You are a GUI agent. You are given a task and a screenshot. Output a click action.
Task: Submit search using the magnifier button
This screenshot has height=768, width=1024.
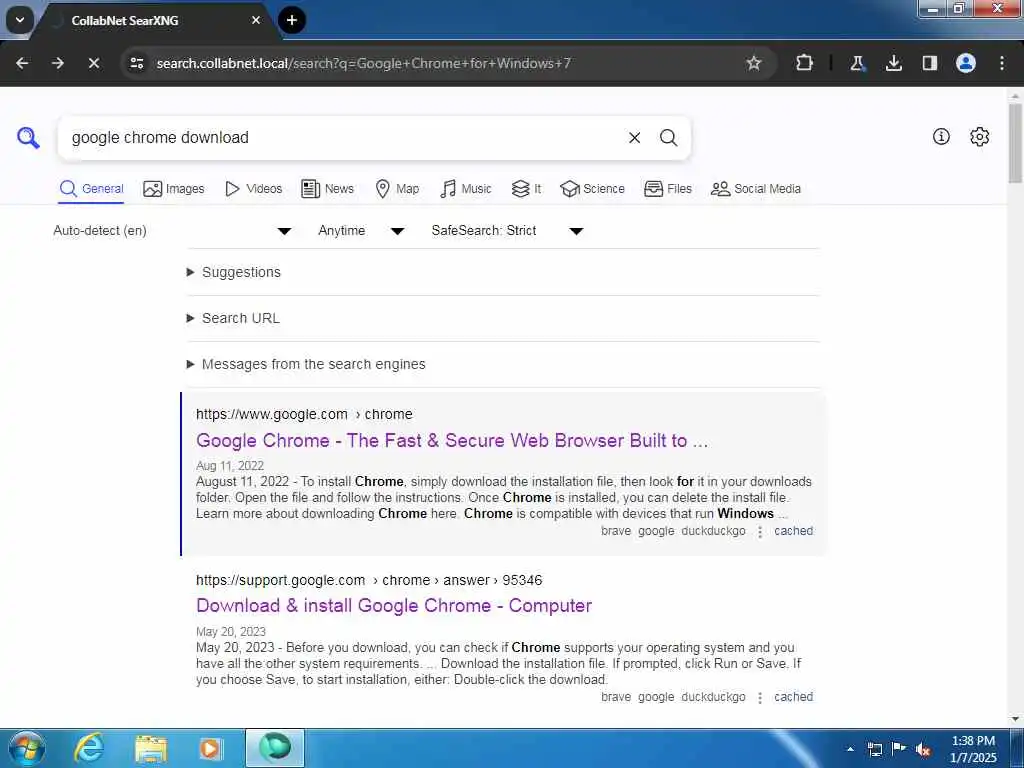coord(668,138)
